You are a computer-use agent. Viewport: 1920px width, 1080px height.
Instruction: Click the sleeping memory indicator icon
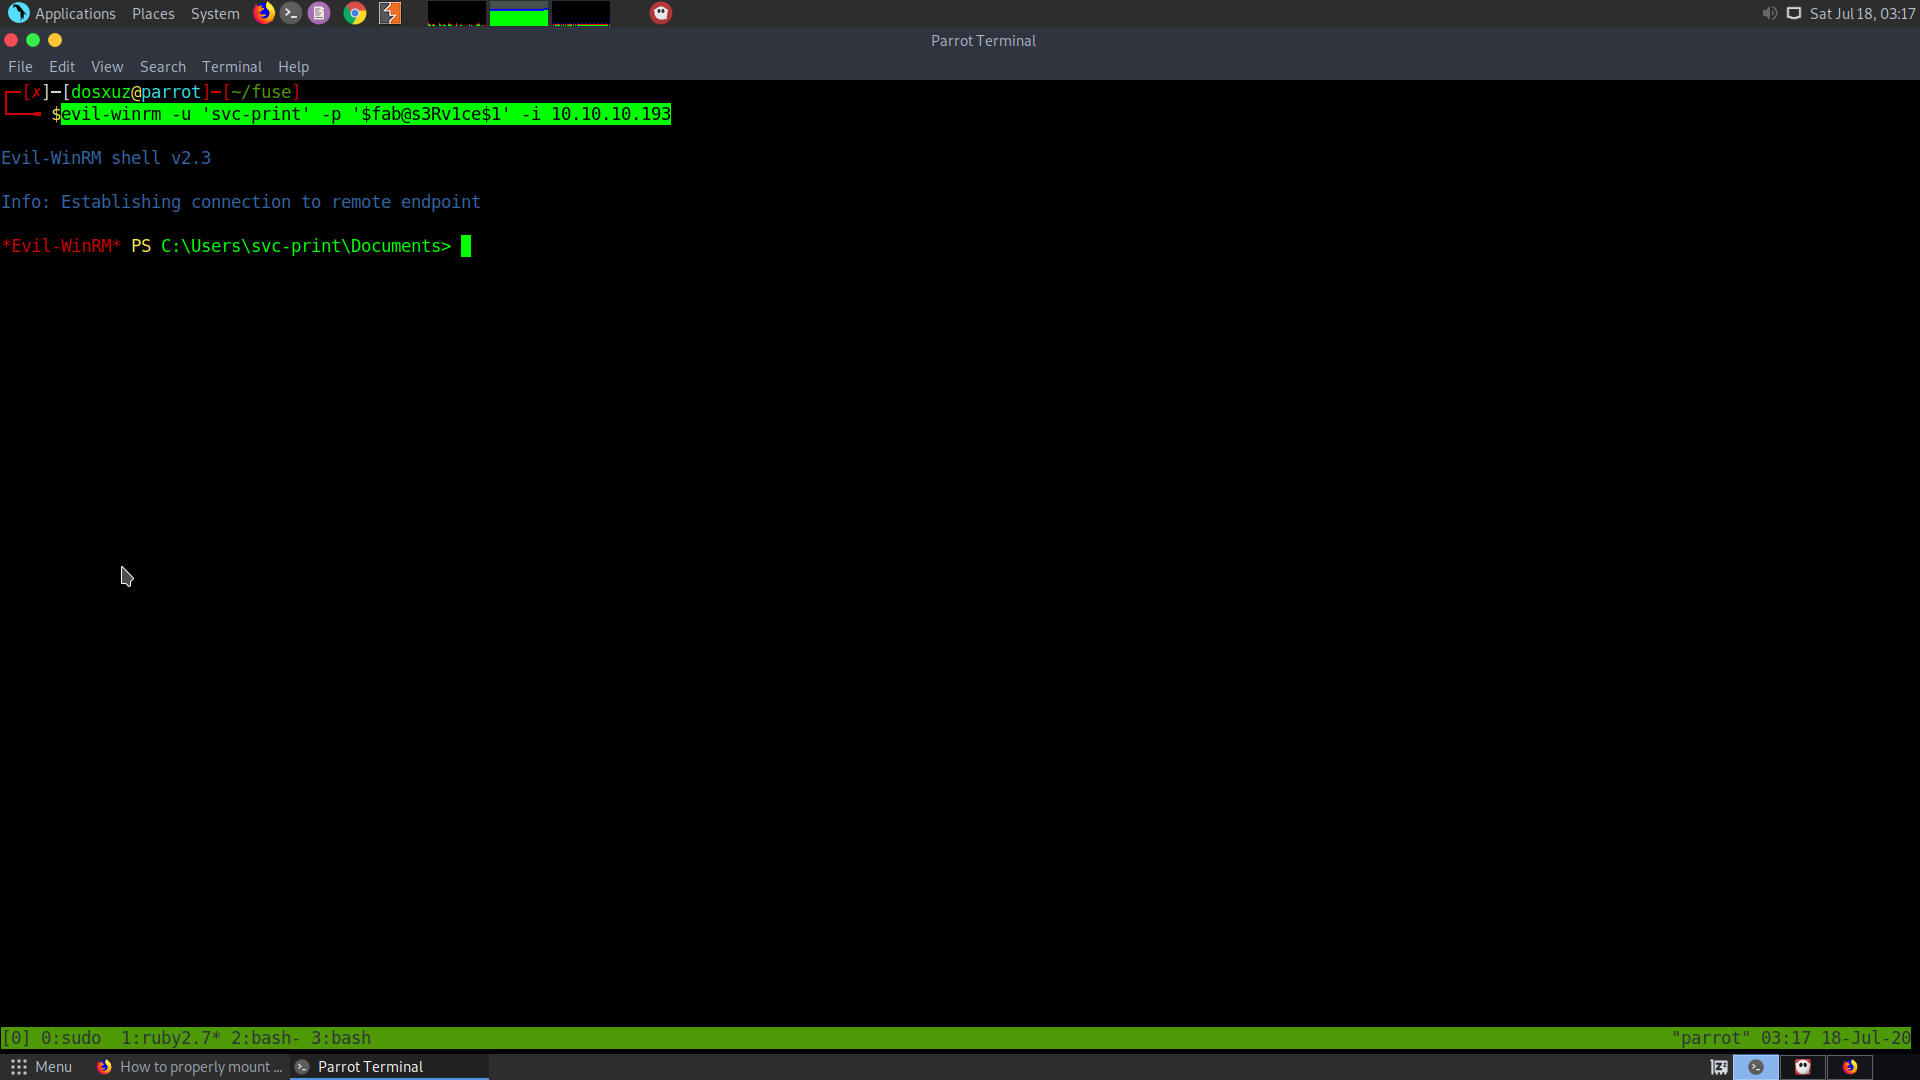[x=1719, y=1067]
